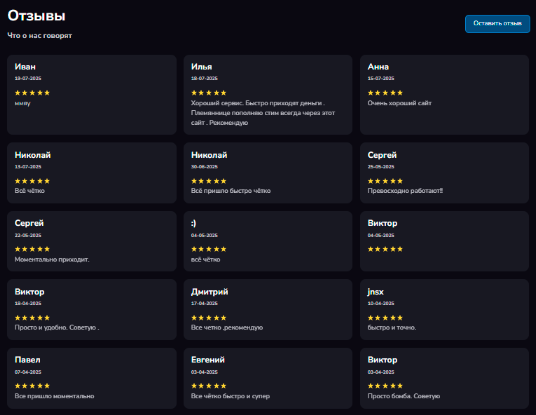Viewport: 536px width, 415px height.
Task: Click the review text Просто и удобно. Советую
Action: click(x=57, y=327)
